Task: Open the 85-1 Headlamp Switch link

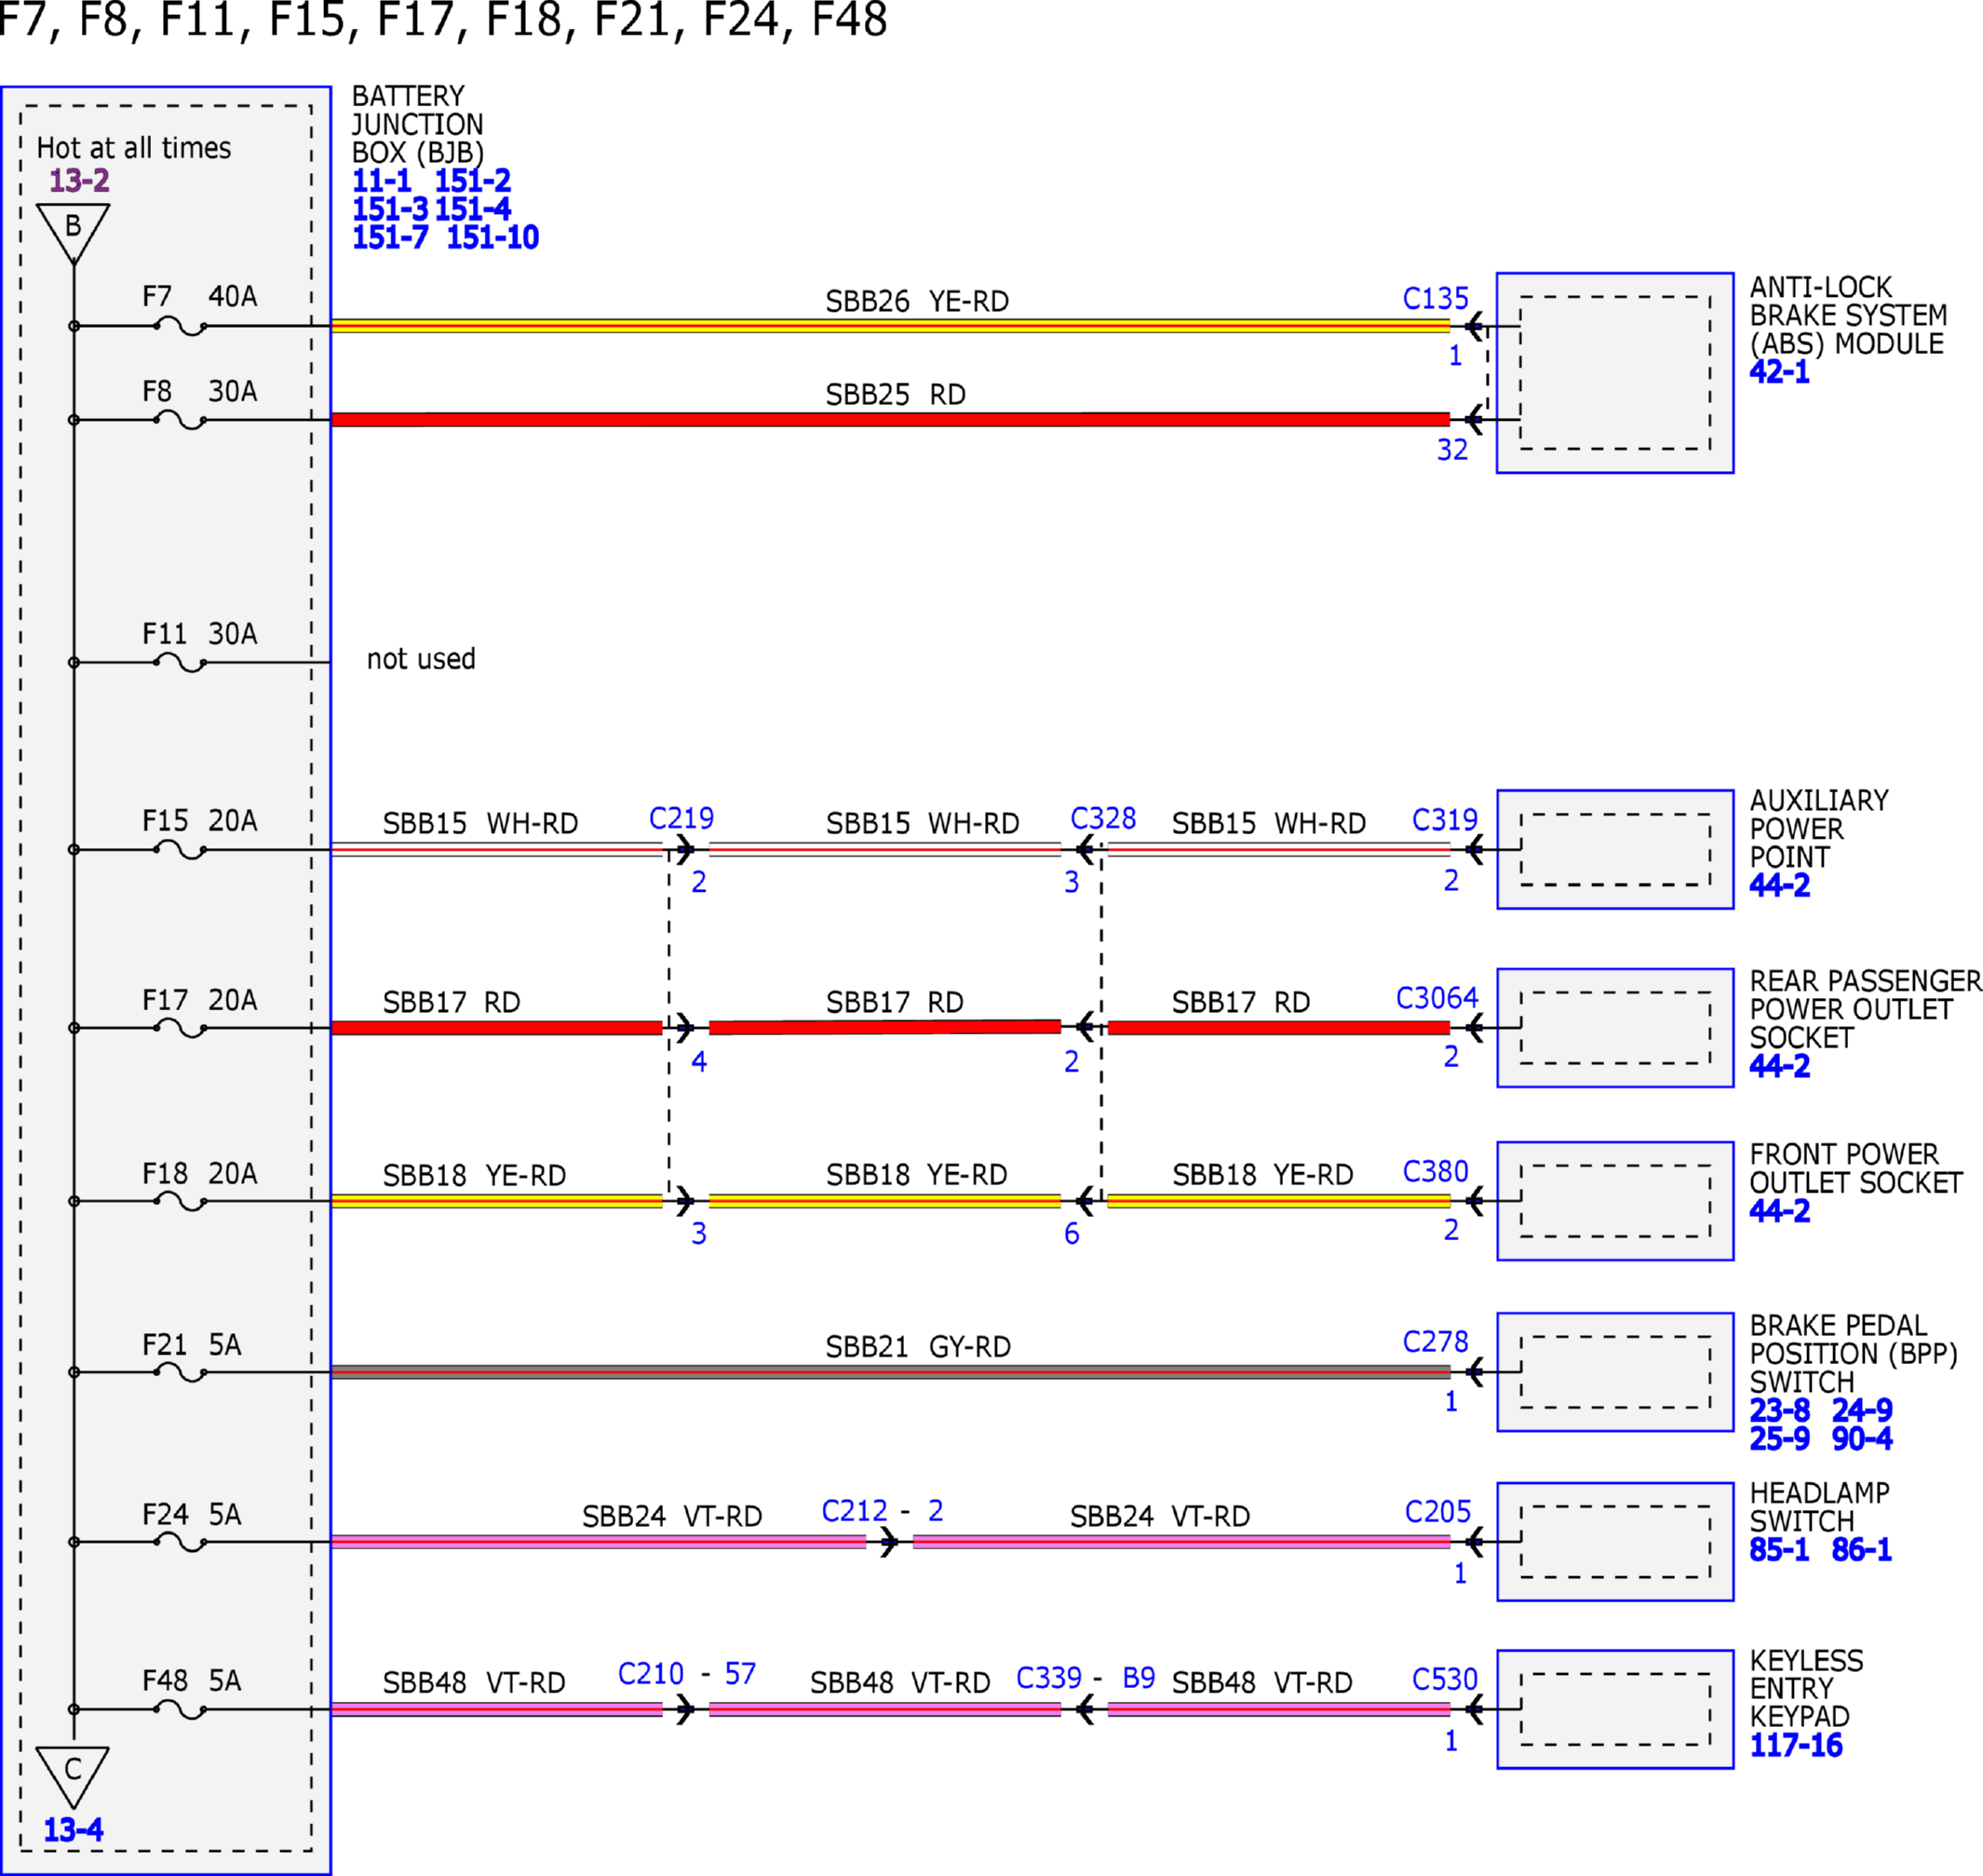Action: (1779, 1549)
